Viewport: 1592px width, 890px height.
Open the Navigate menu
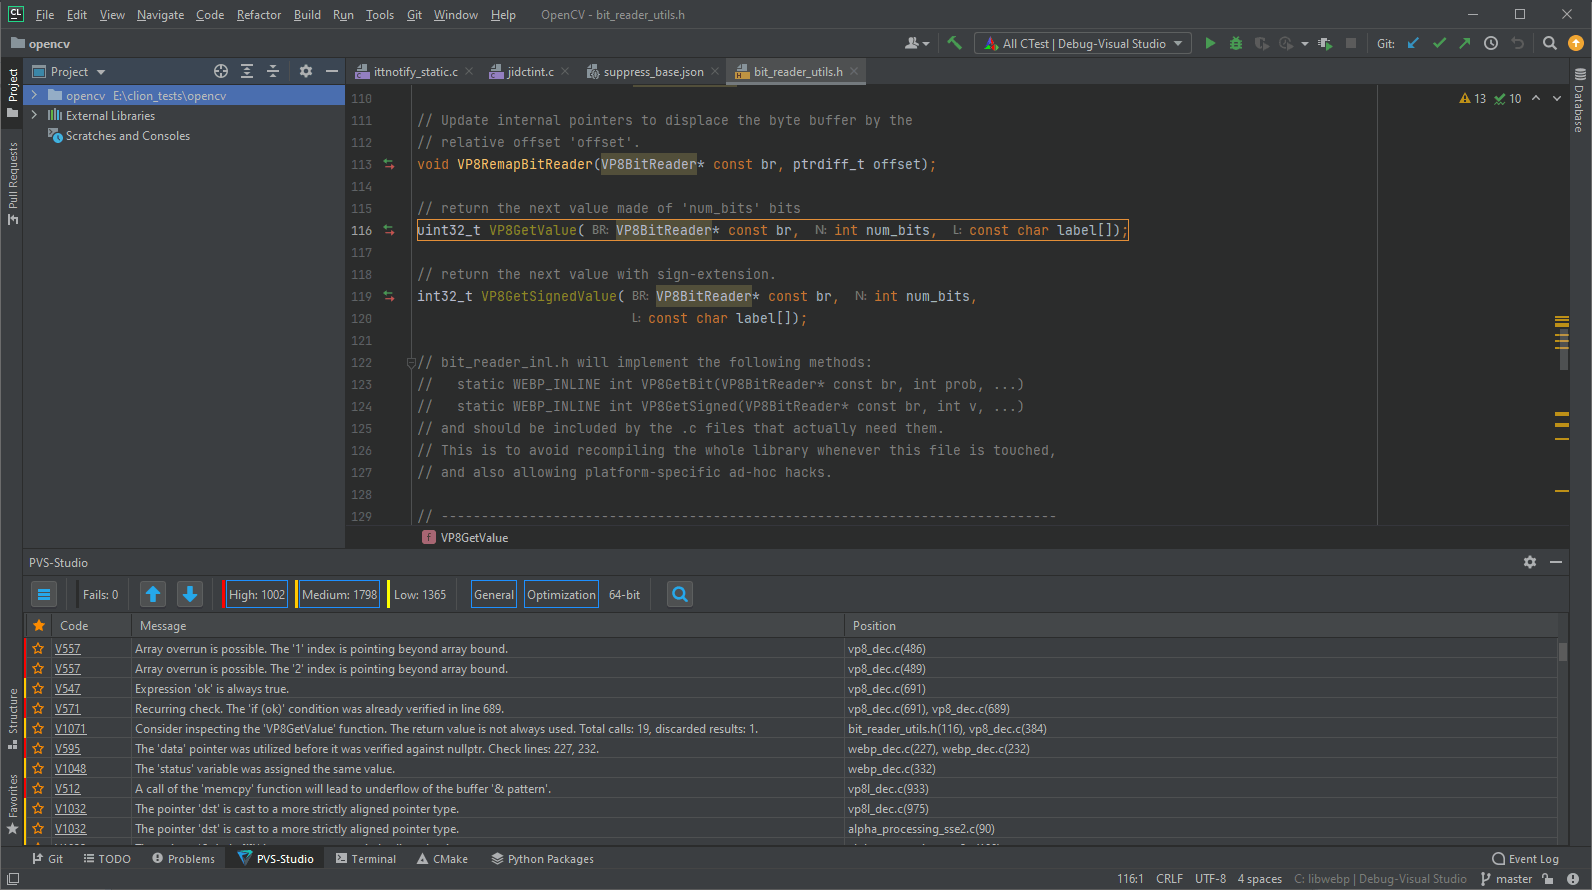(160, 15)
